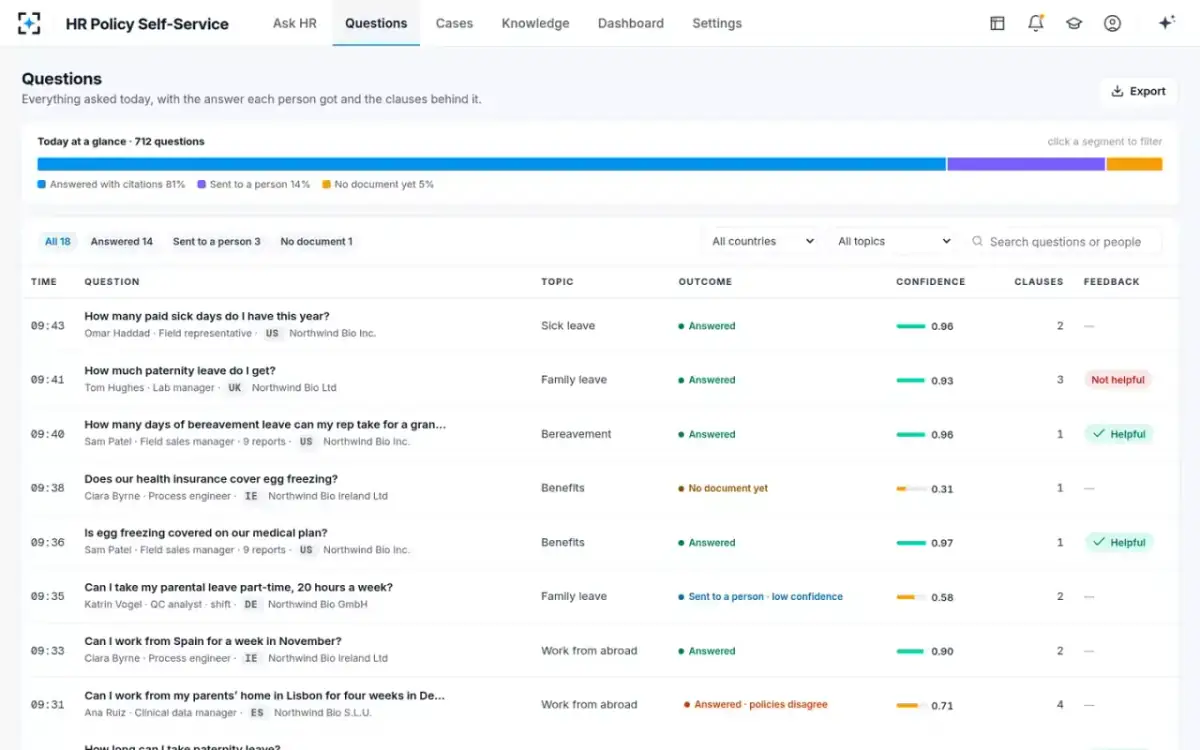This screenshot has width=1200, height=750.
Task: Open the Knowledge tab
Action: coord(535,23)
